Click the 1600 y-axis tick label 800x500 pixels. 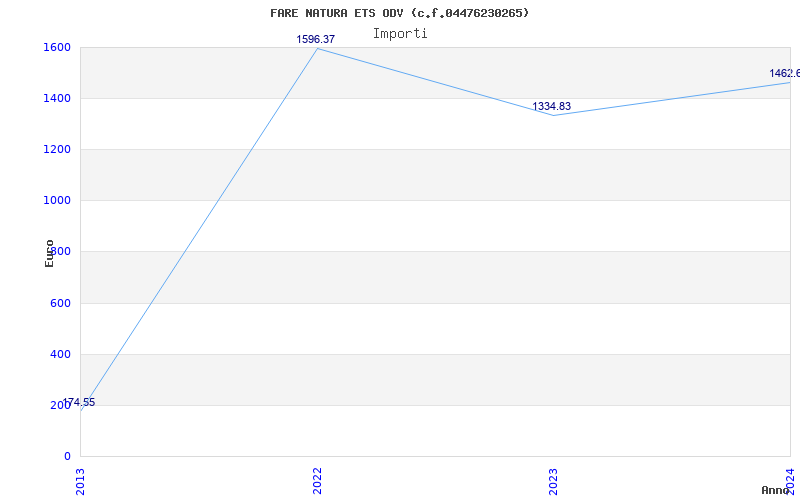click(57, 47)
